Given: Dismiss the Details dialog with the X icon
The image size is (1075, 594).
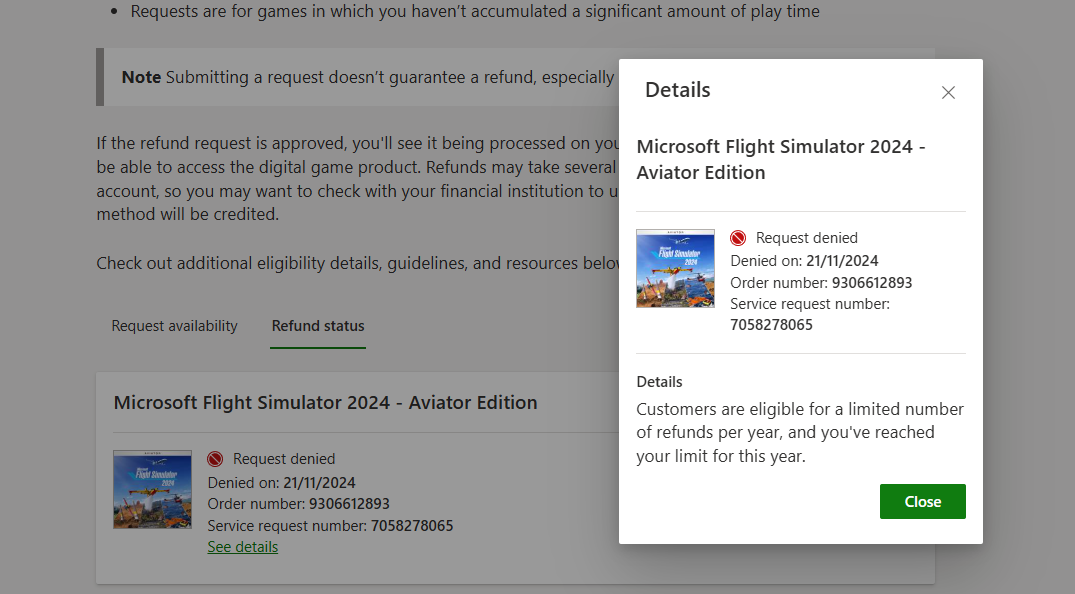Looking at the screenshot, I should click(x=948, y=93).
